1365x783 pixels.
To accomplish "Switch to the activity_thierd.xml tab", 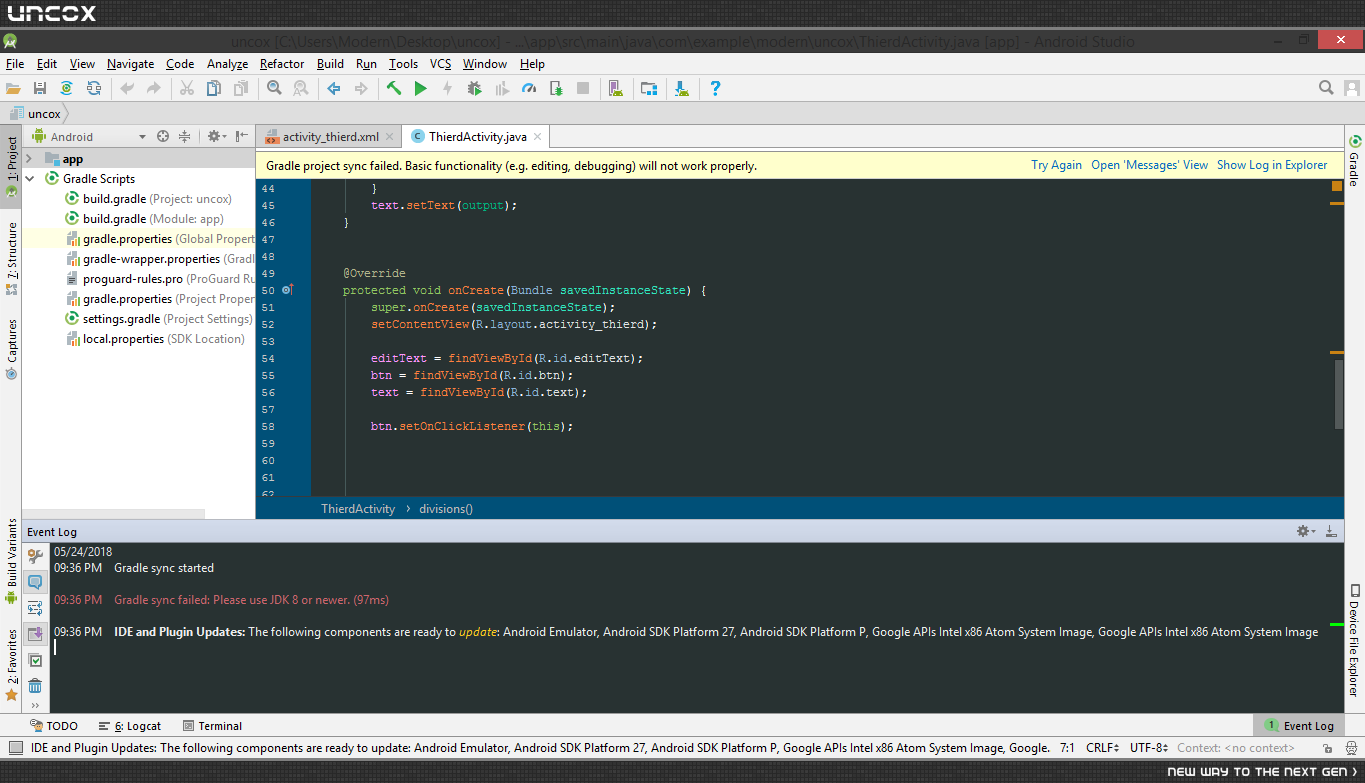I will coord(330,137).
